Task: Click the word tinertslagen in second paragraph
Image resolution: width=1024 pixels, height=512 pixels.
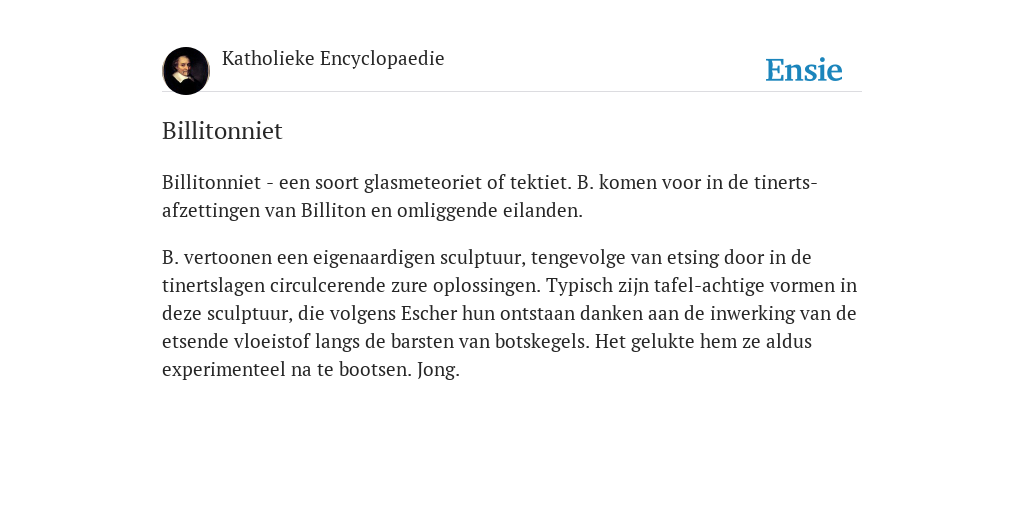Action: 214,286
